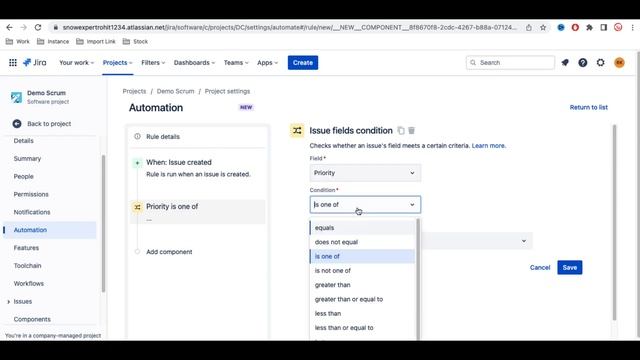This screenshot has width=640, height=360.
Task: Select the does not equal option
Action: pyautogui.click(x=362, y=242)
